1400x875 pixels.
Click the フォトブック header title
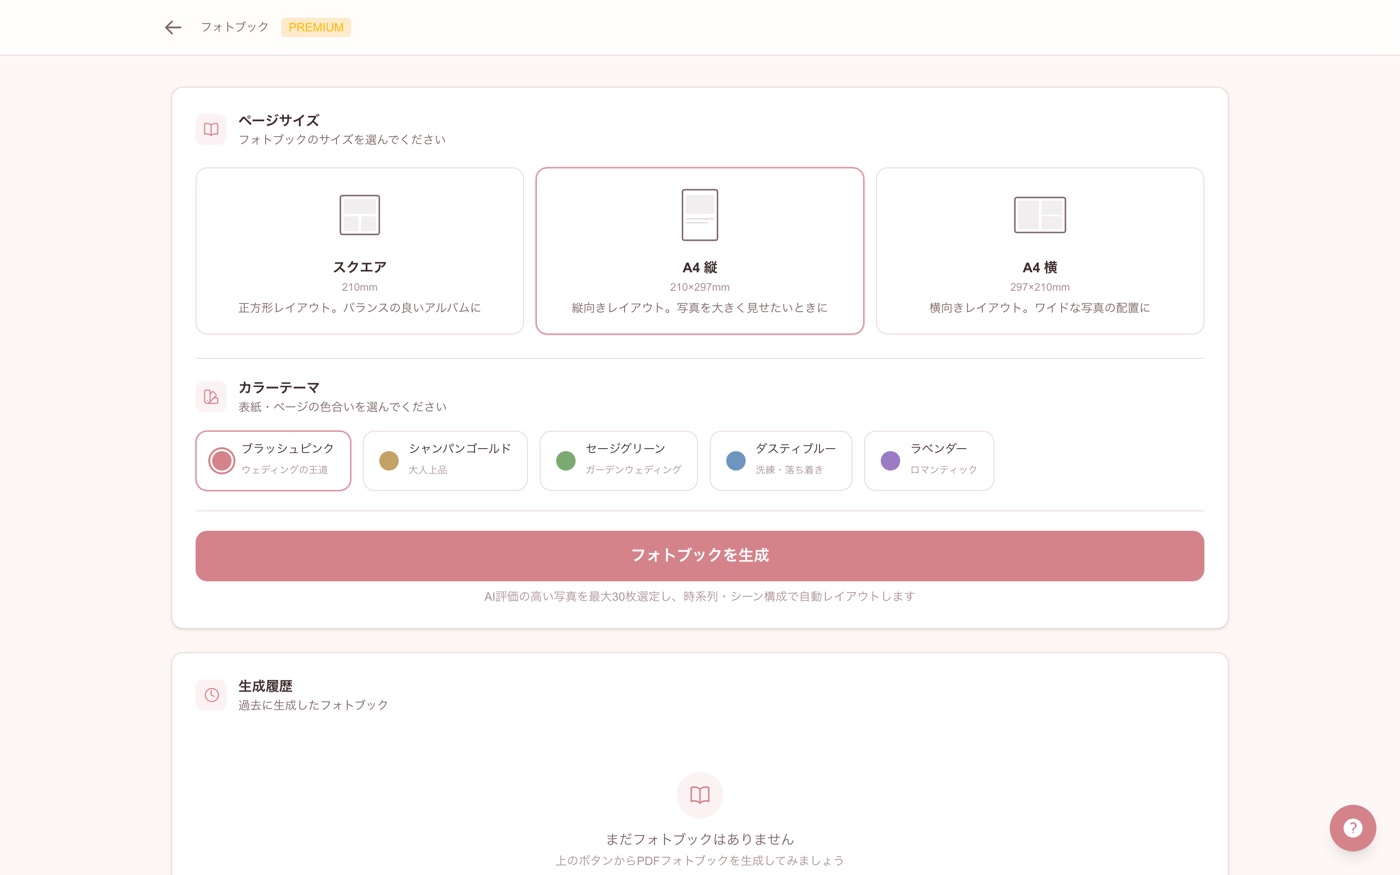[x=235, y=27]
